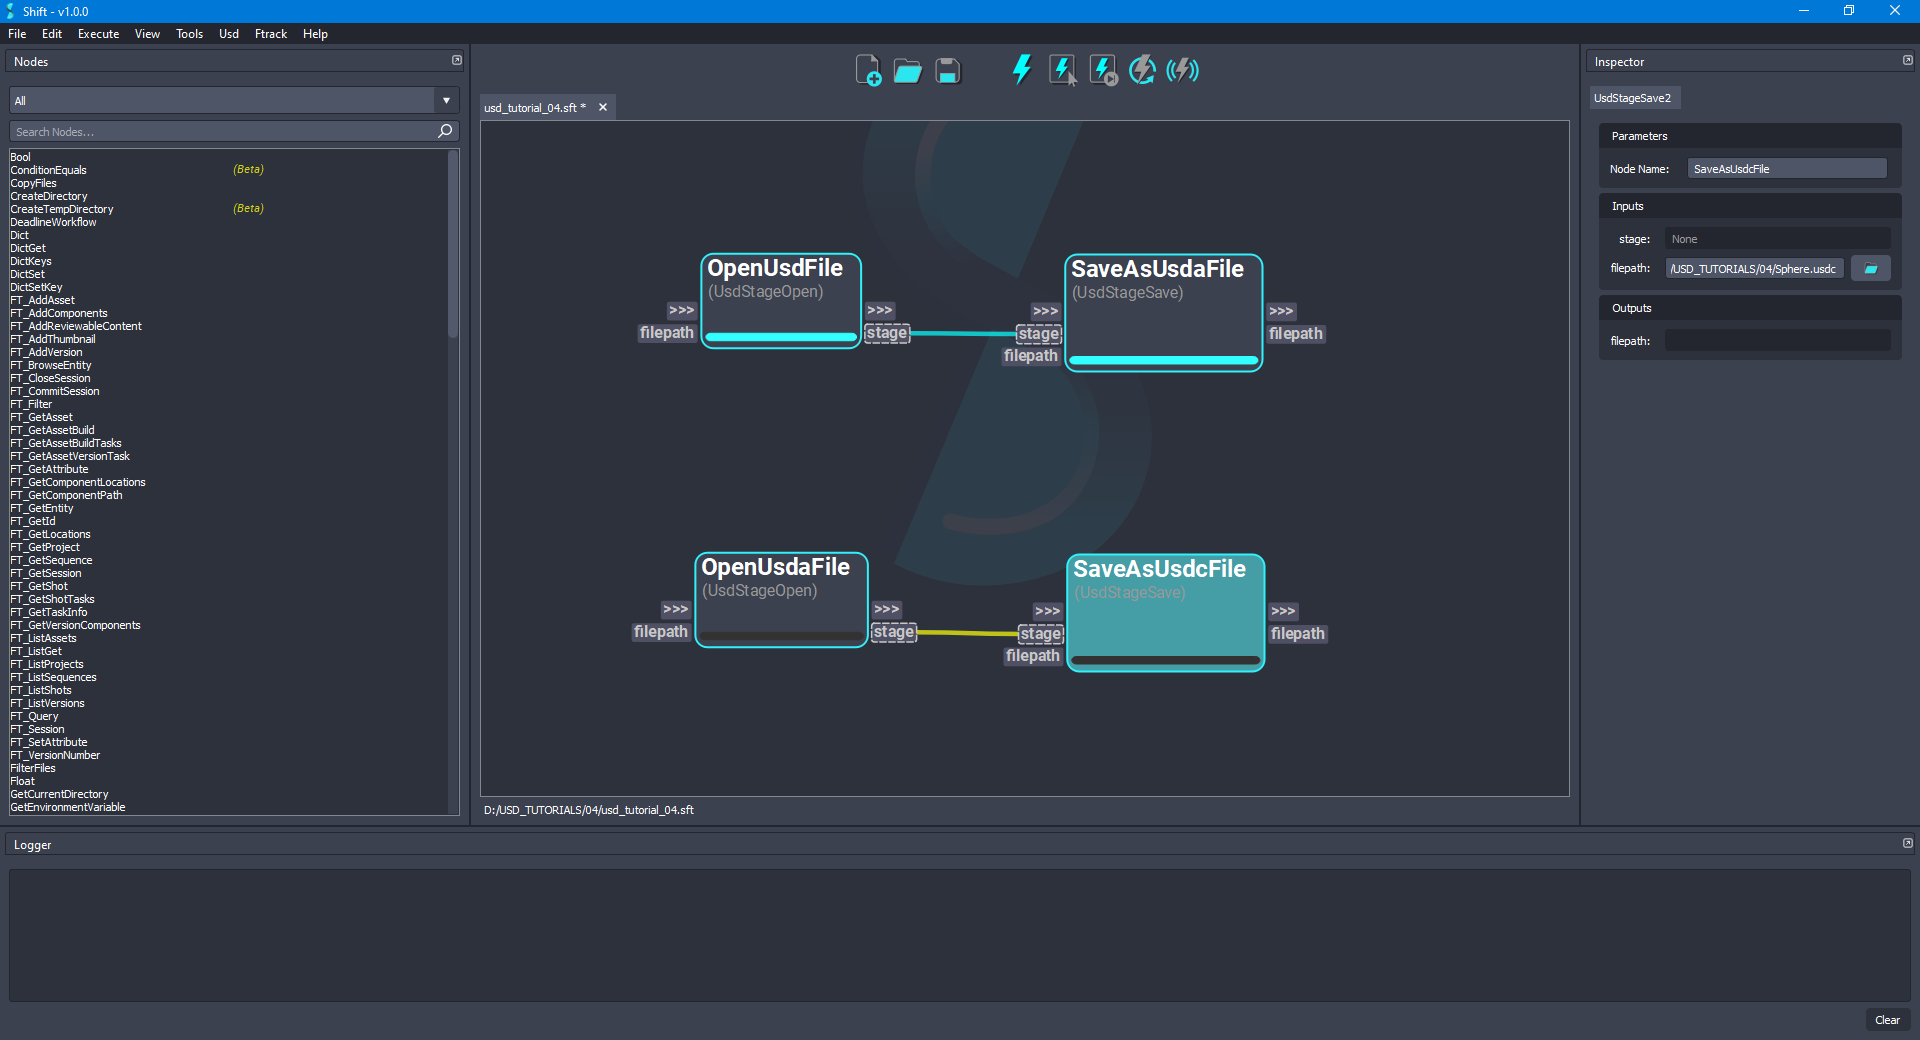Open the Ftrack menu
Screen dimensions: 1920x1040
[x=270, y=33]
